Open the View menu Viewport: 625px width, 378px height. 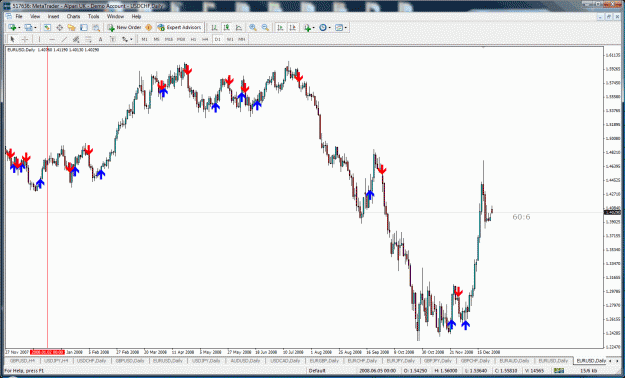[x=35, y=16]
